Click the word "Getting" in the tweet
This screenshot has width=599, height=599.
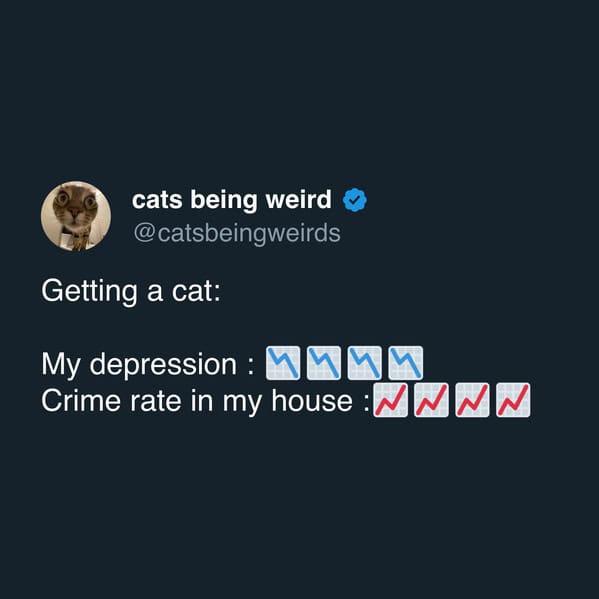point(89,292)
